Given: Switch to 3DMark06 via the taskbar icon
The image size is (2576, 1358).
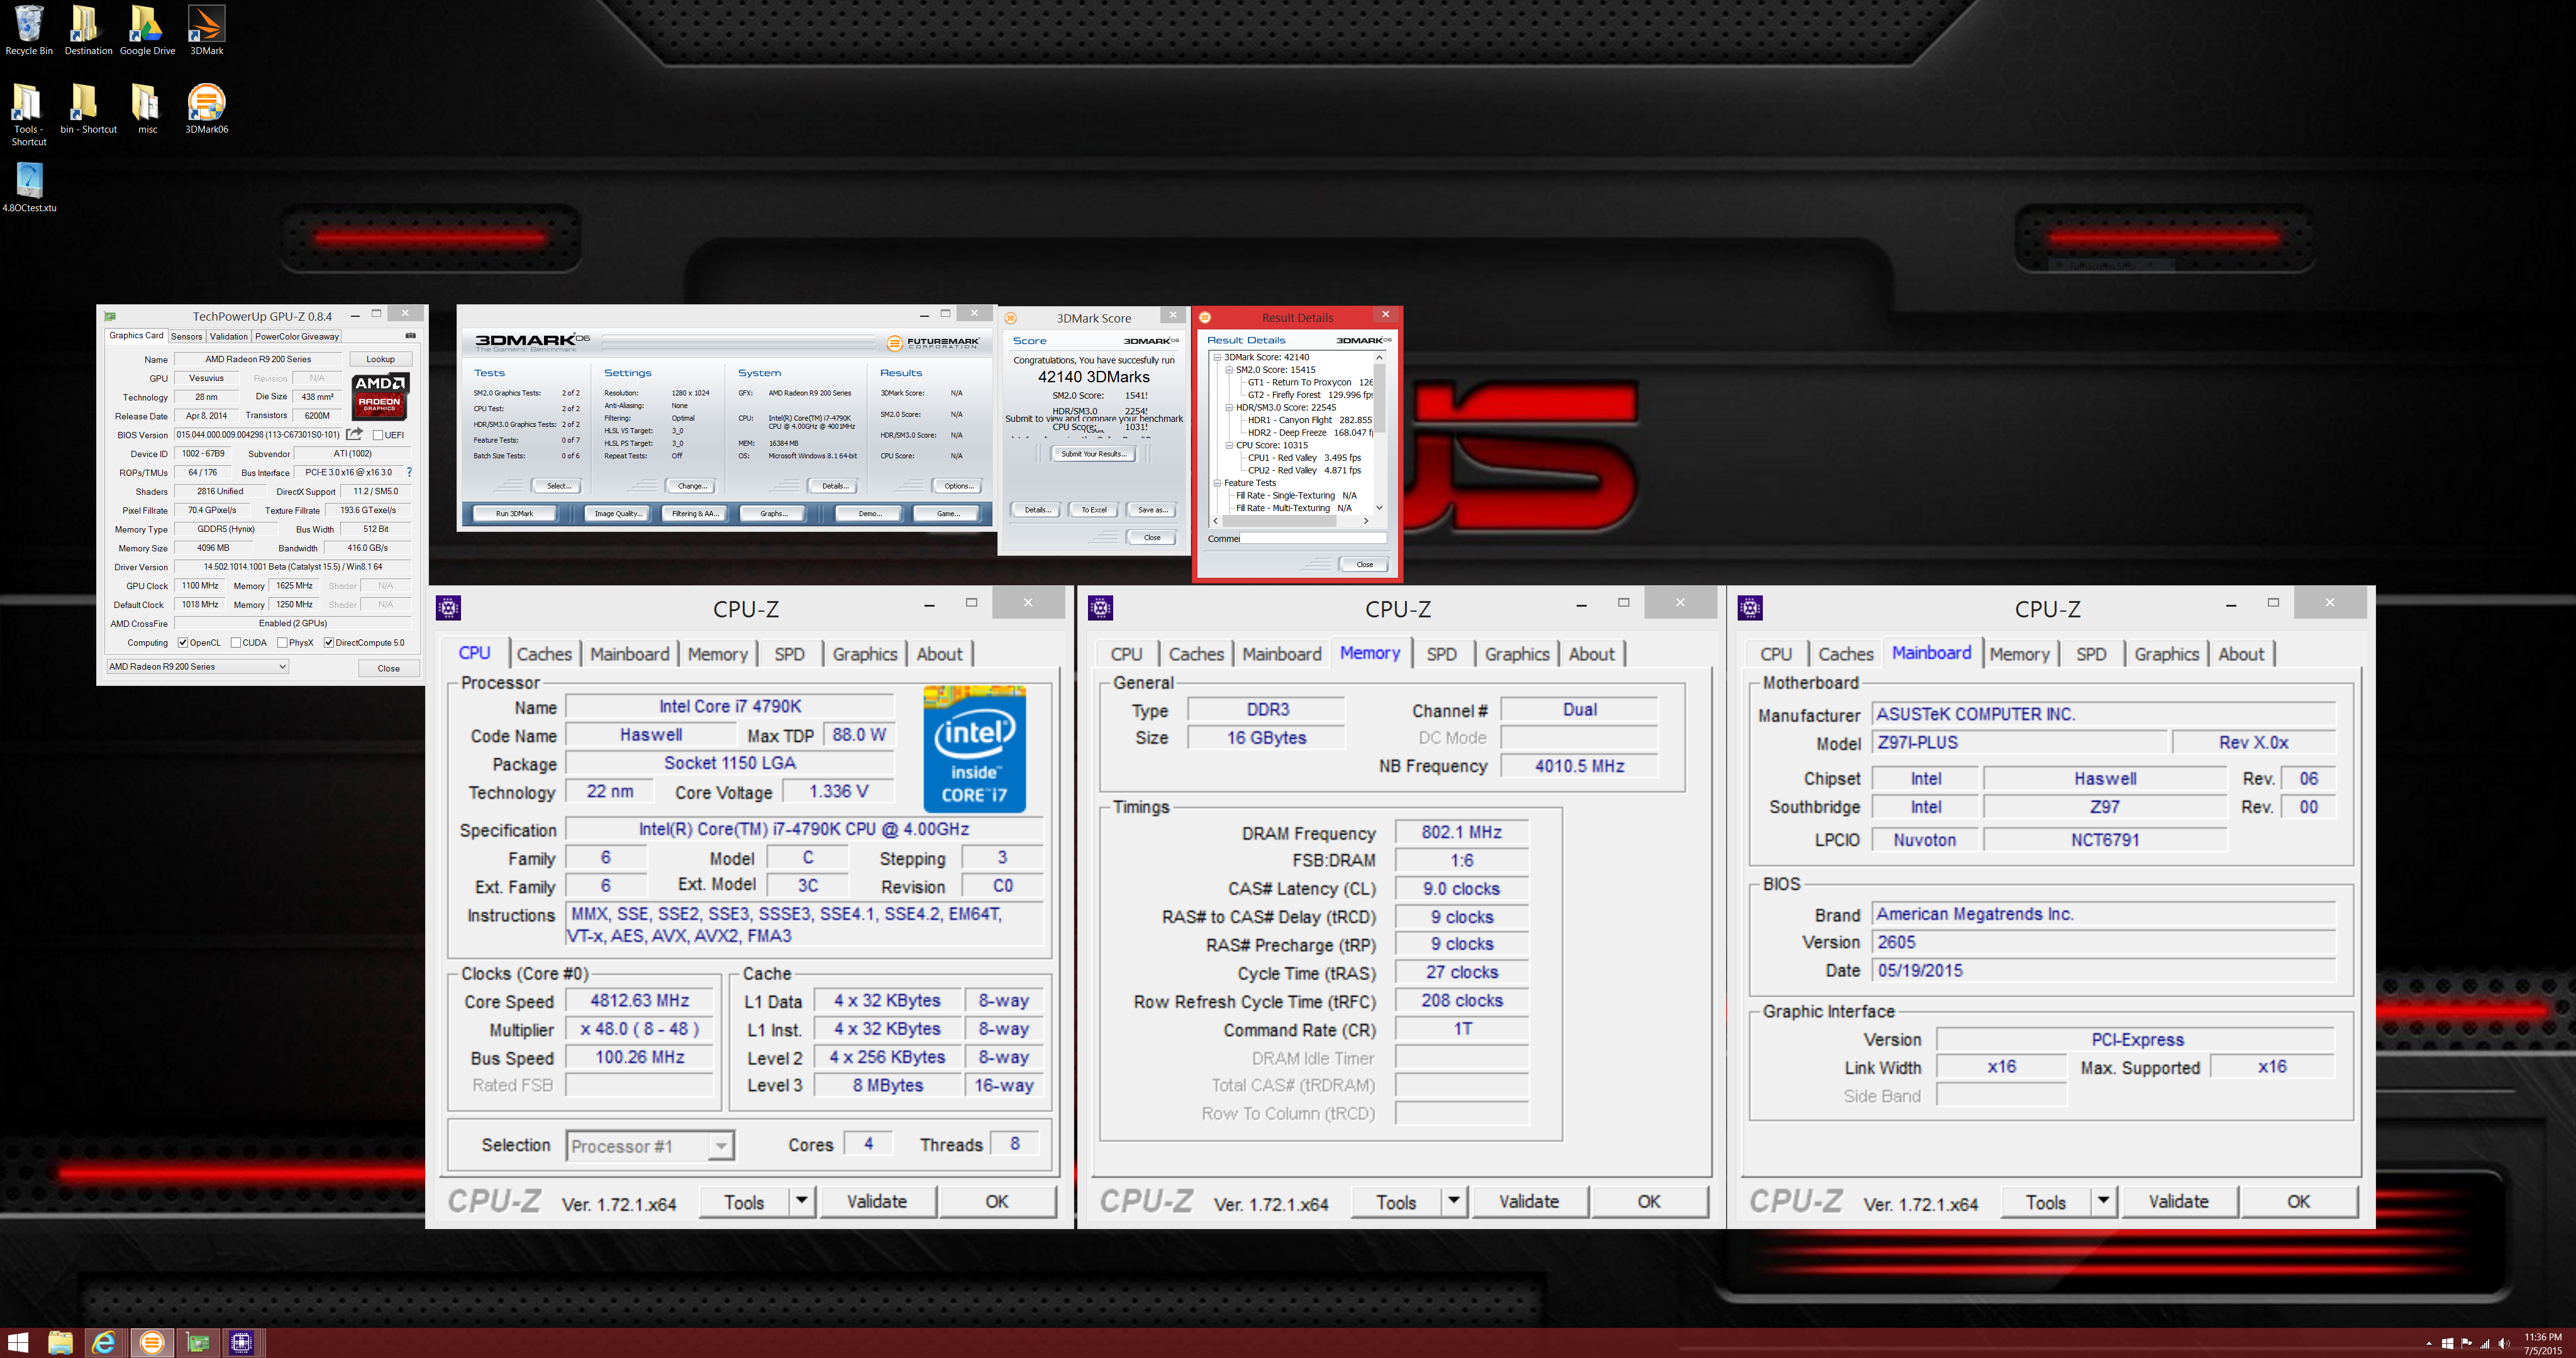Looking at the screenshot, I should [152, 1343].
